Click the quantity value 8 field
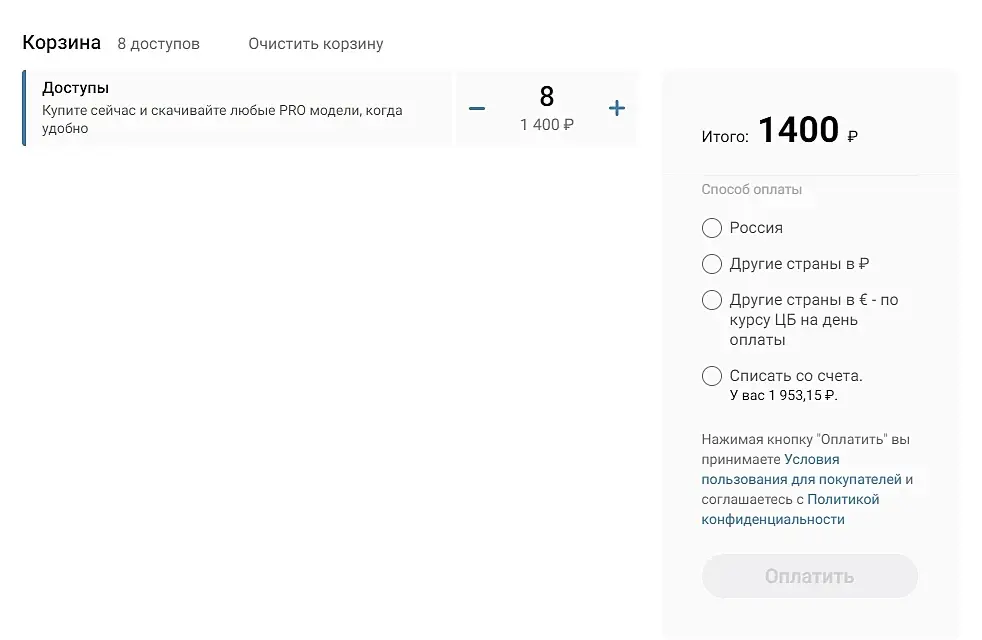 [546, 96]
